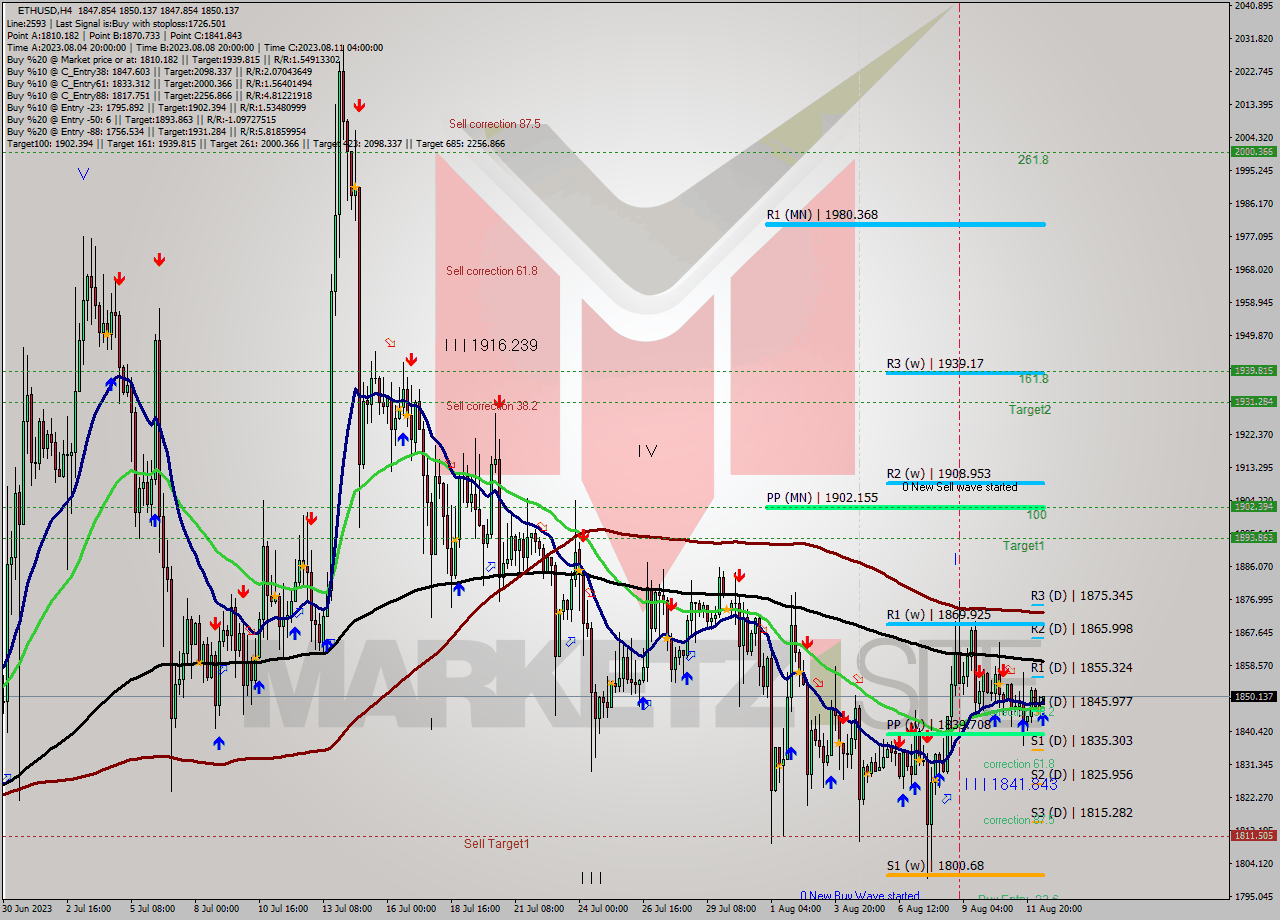Click the red 1811.505 price tag on axis

coord(1253,835)
